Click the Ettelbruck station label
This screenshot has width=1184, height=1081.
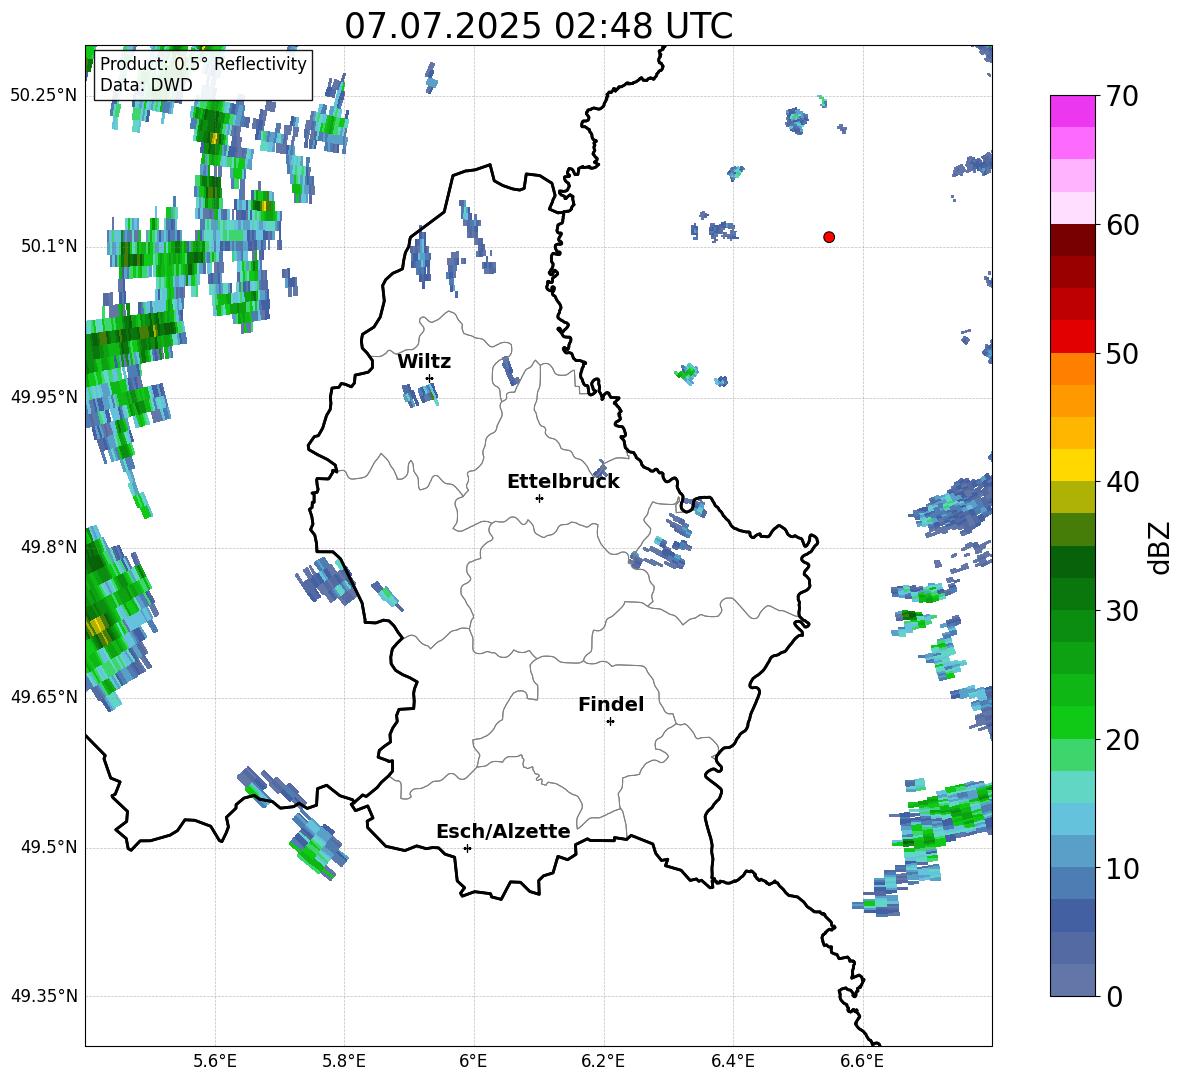click(x=563, y=482)
